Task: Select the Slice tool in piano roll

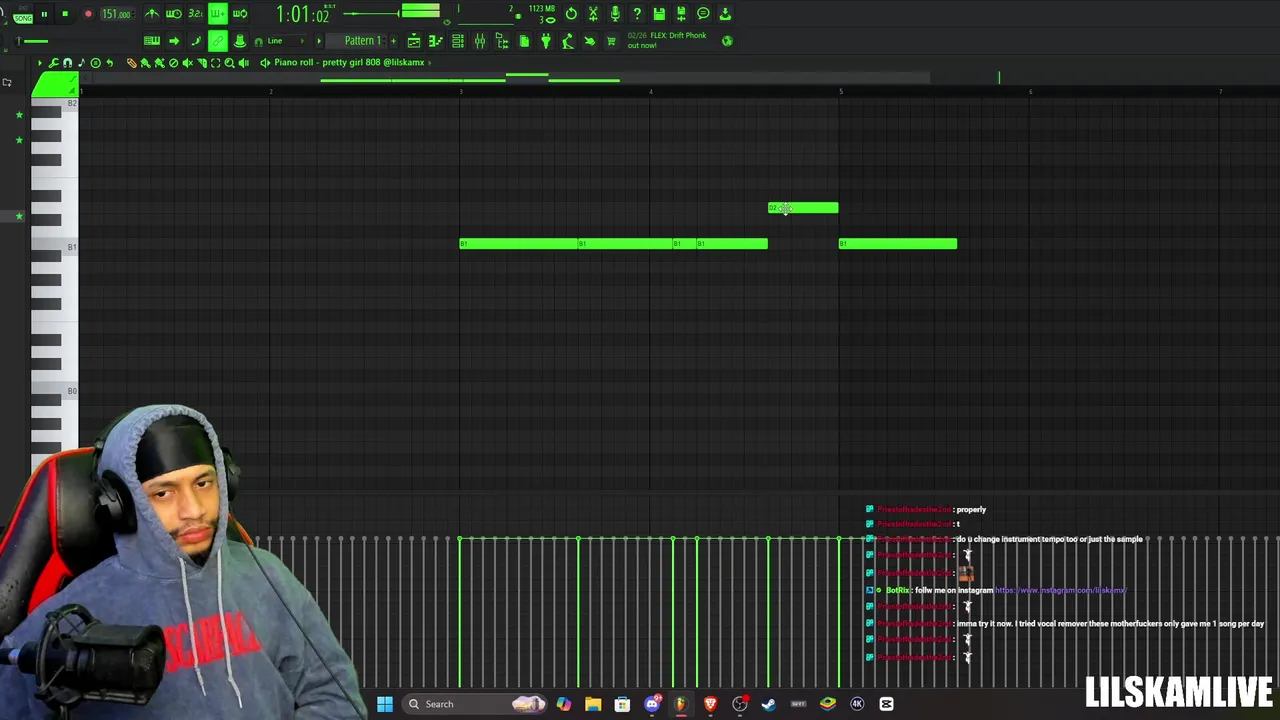Action: 201,62
